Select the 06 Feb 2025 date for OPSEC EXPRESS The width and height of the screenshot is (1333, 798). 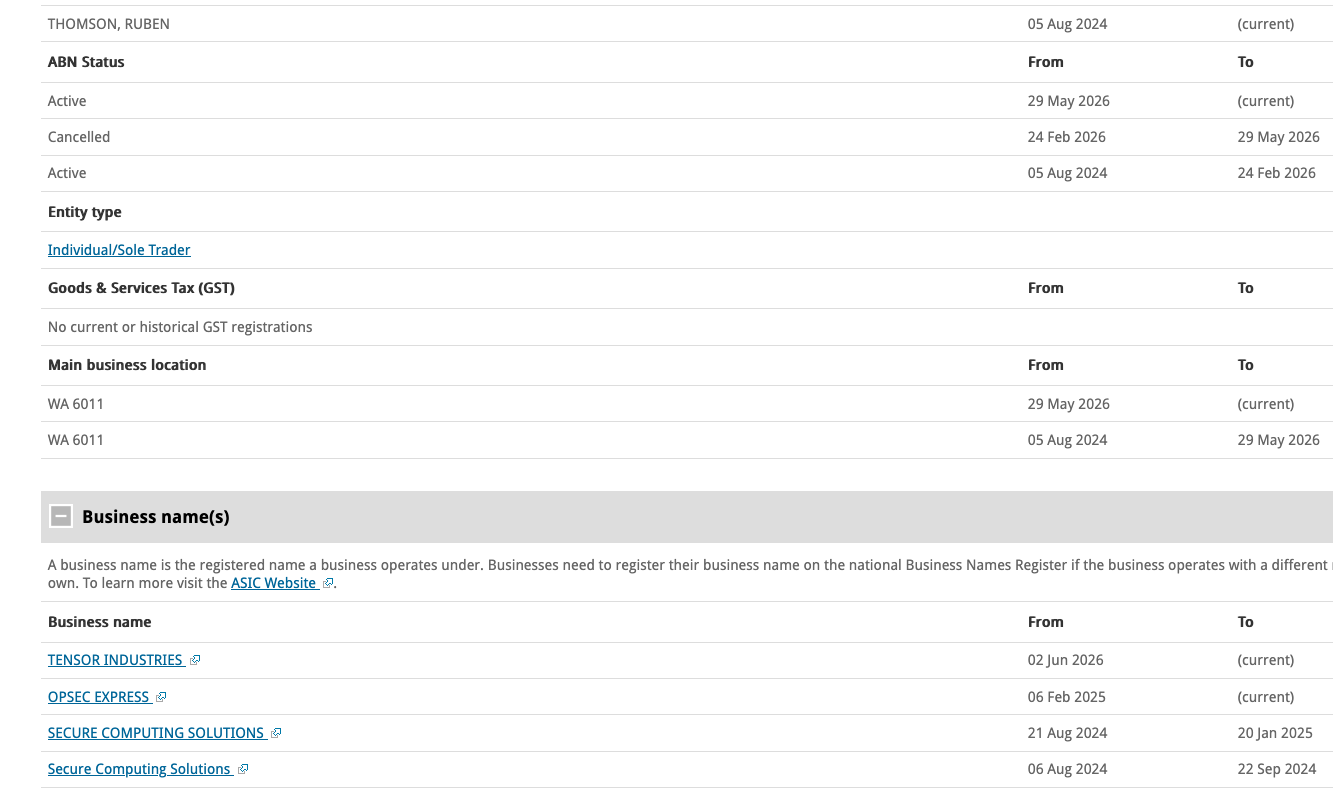click(x=1067, y=697)
